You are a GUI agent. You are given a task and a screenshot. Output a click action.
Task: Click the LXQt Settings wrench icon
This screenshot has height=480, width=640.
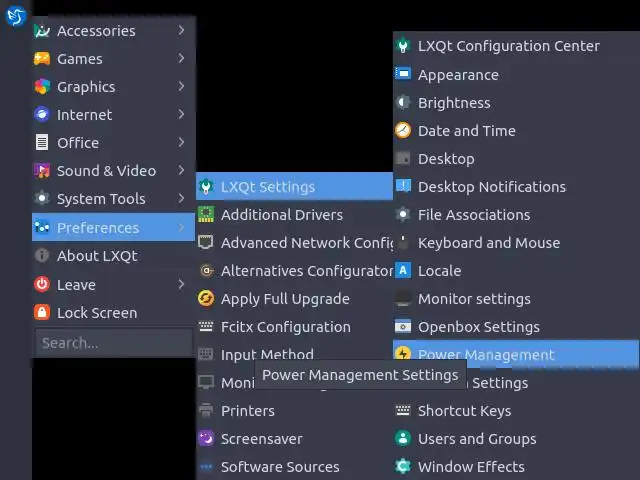click(x=206, y=187)
